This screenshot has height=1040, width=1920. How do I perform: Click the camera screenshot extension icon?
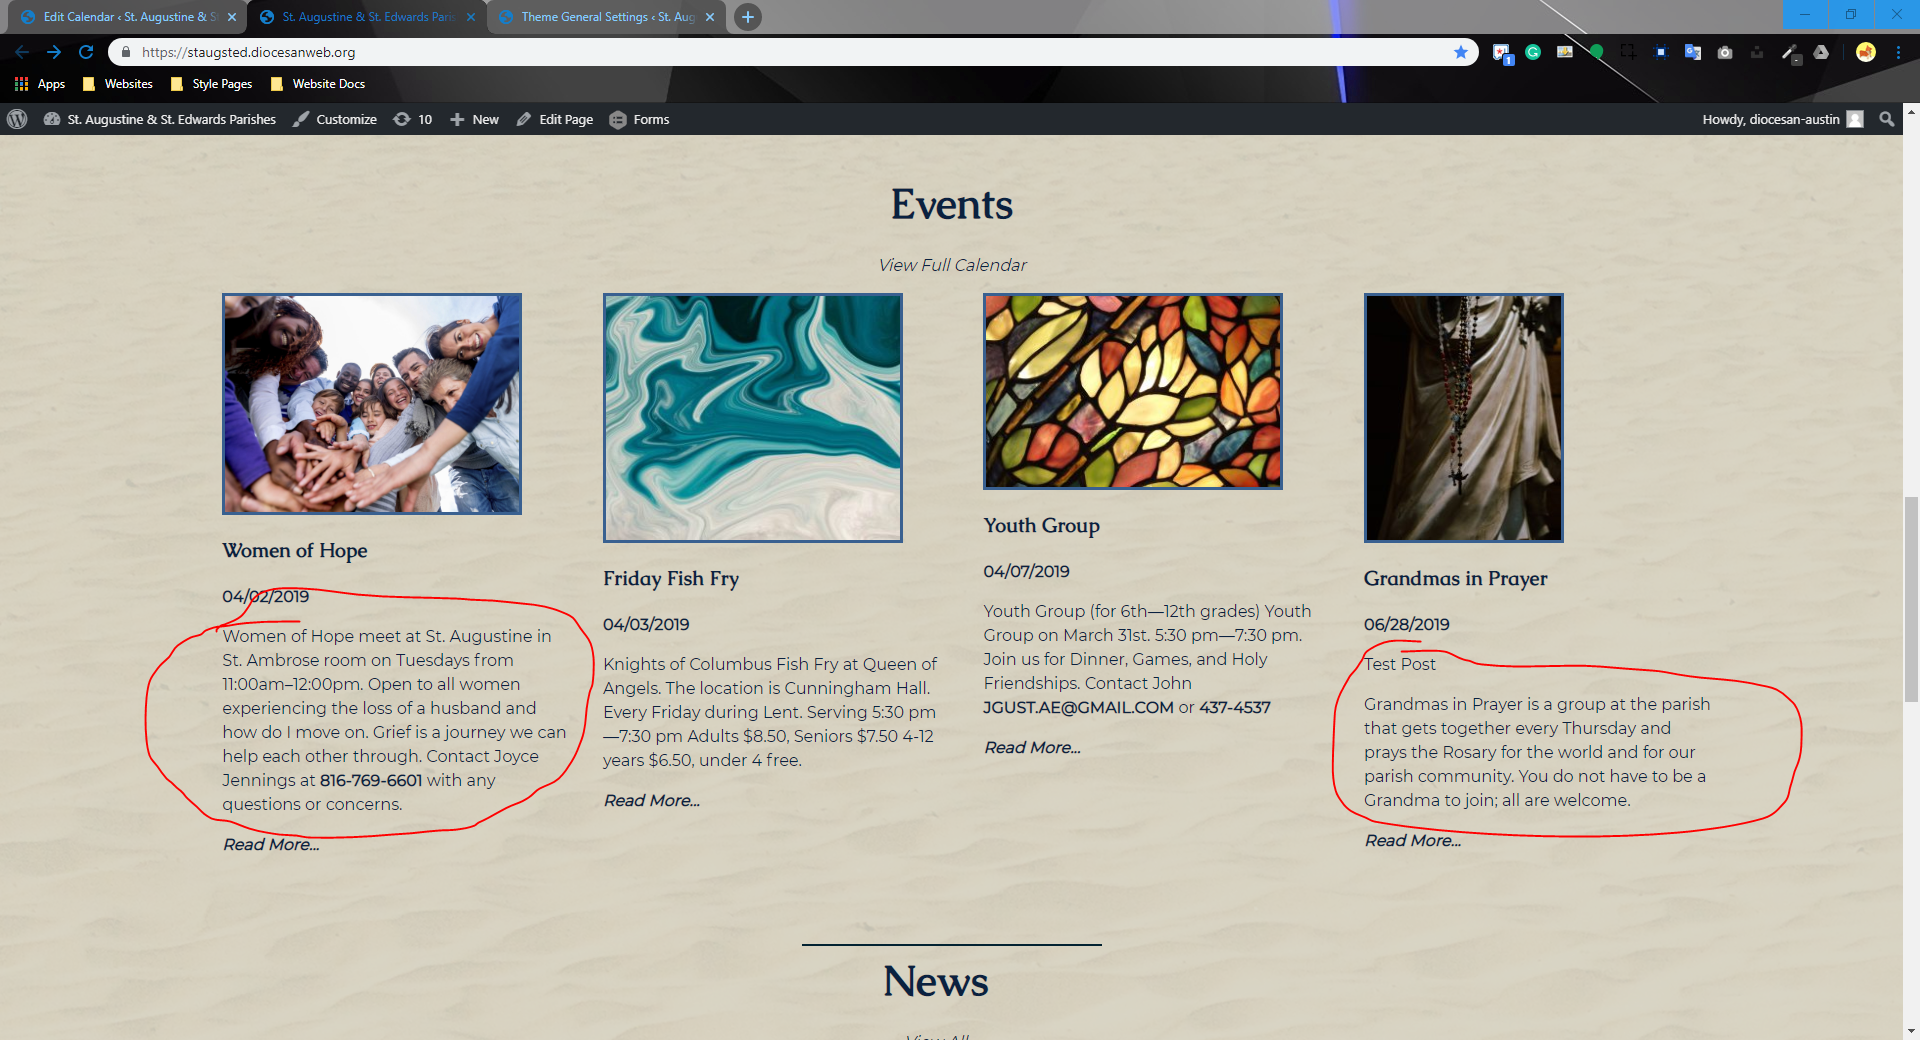pos(1725,52)
